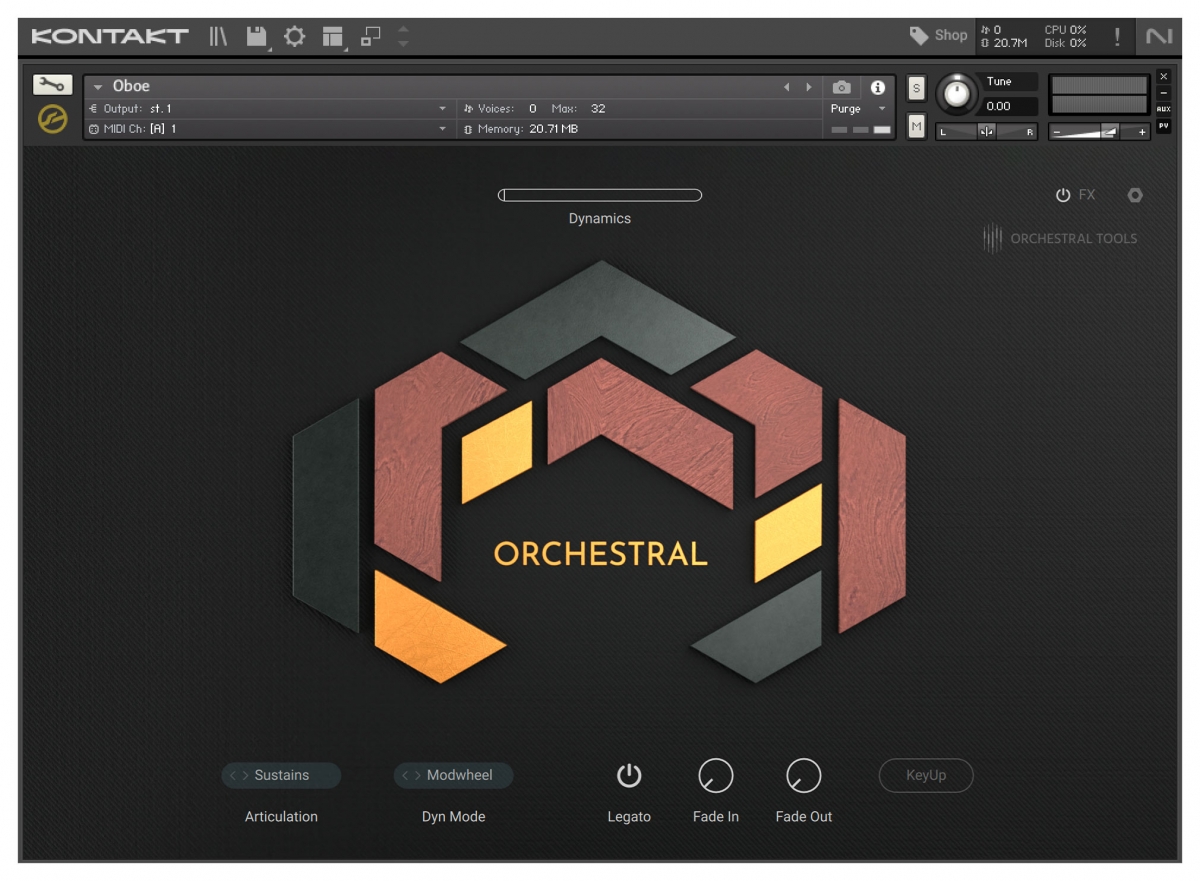This screenshot has height=881, width=1200.
Task: Open instrument edit mode wrench icon
Action: pos(53,85)
